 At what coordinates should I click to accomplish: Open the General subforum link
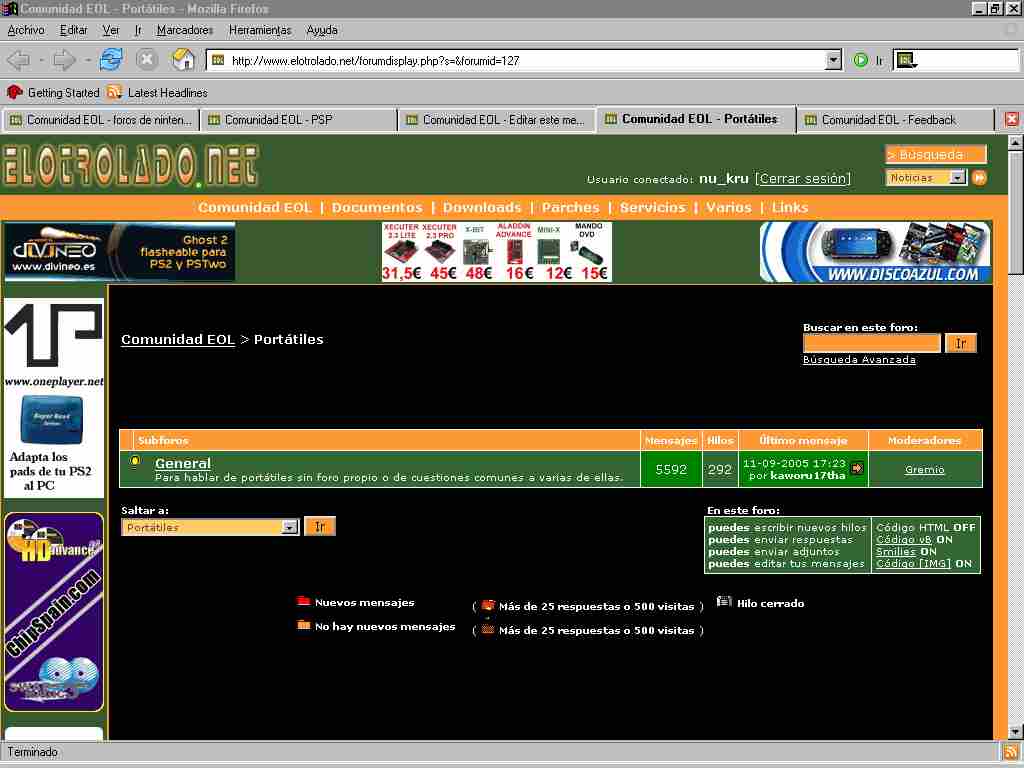click(183, 463)
